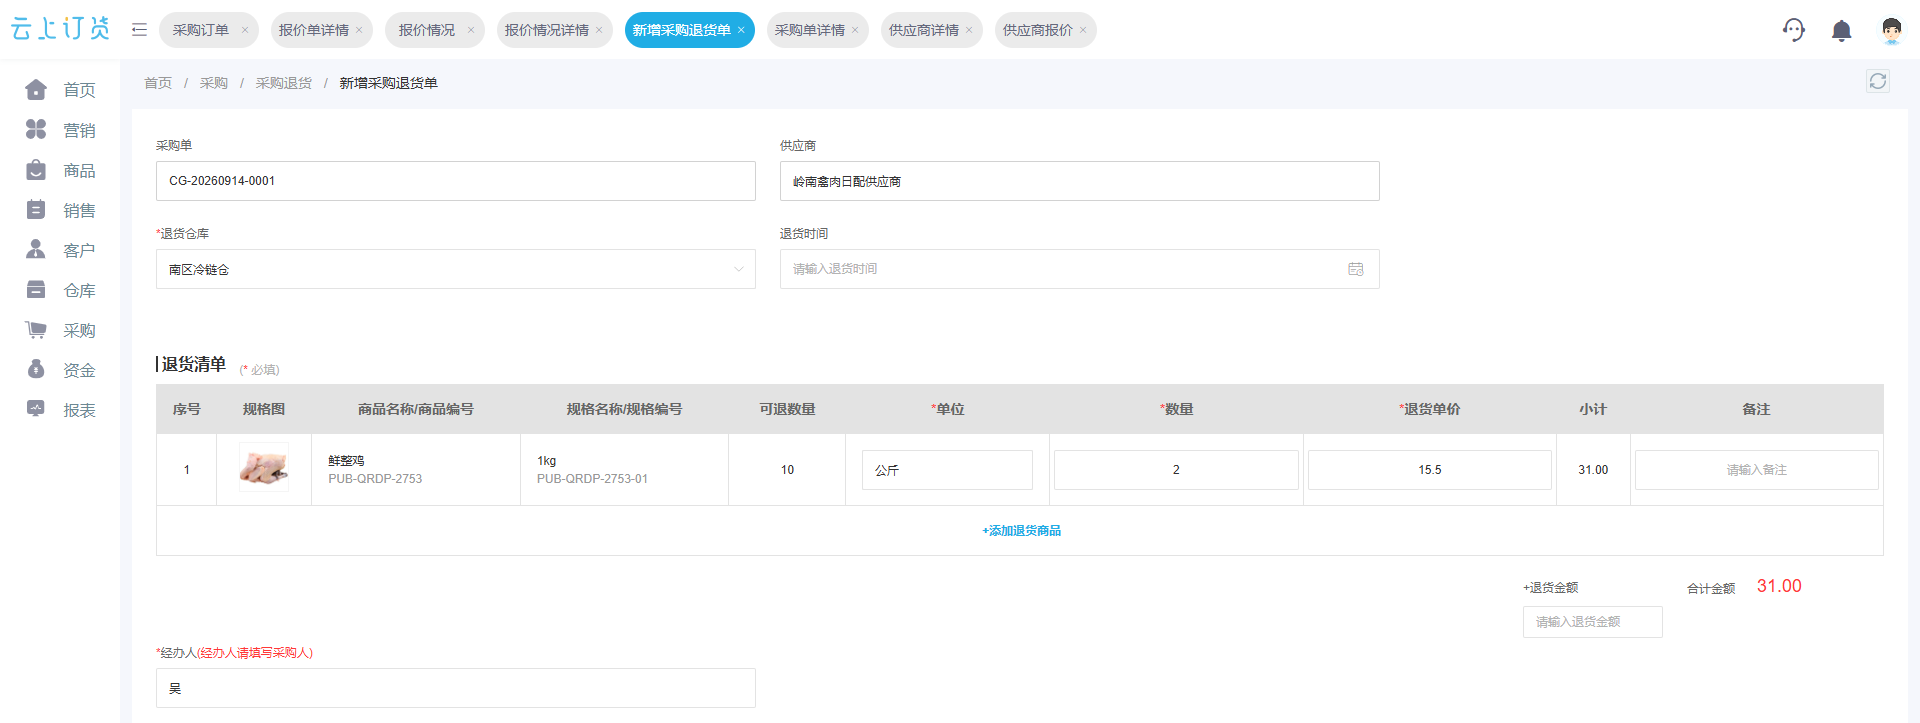Open 资金 in the sidebar
This screenshot has width=1920, height=723.
[60, 370]
